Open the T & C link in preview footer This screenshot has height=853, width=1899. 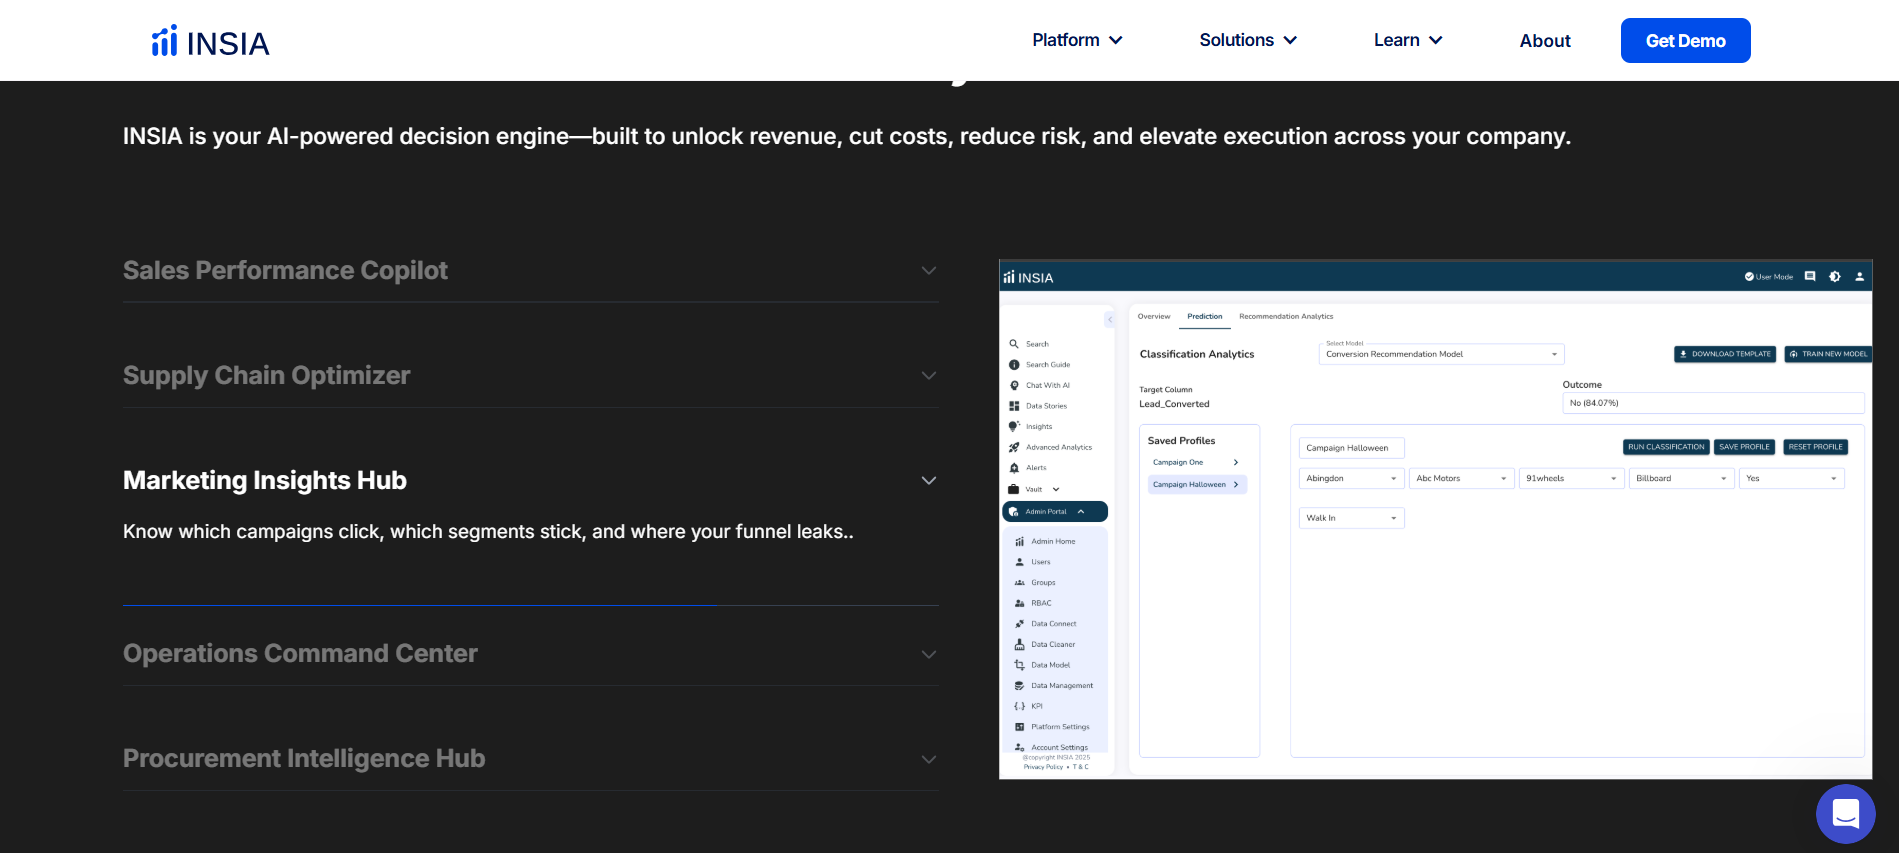coord(1081,767)
